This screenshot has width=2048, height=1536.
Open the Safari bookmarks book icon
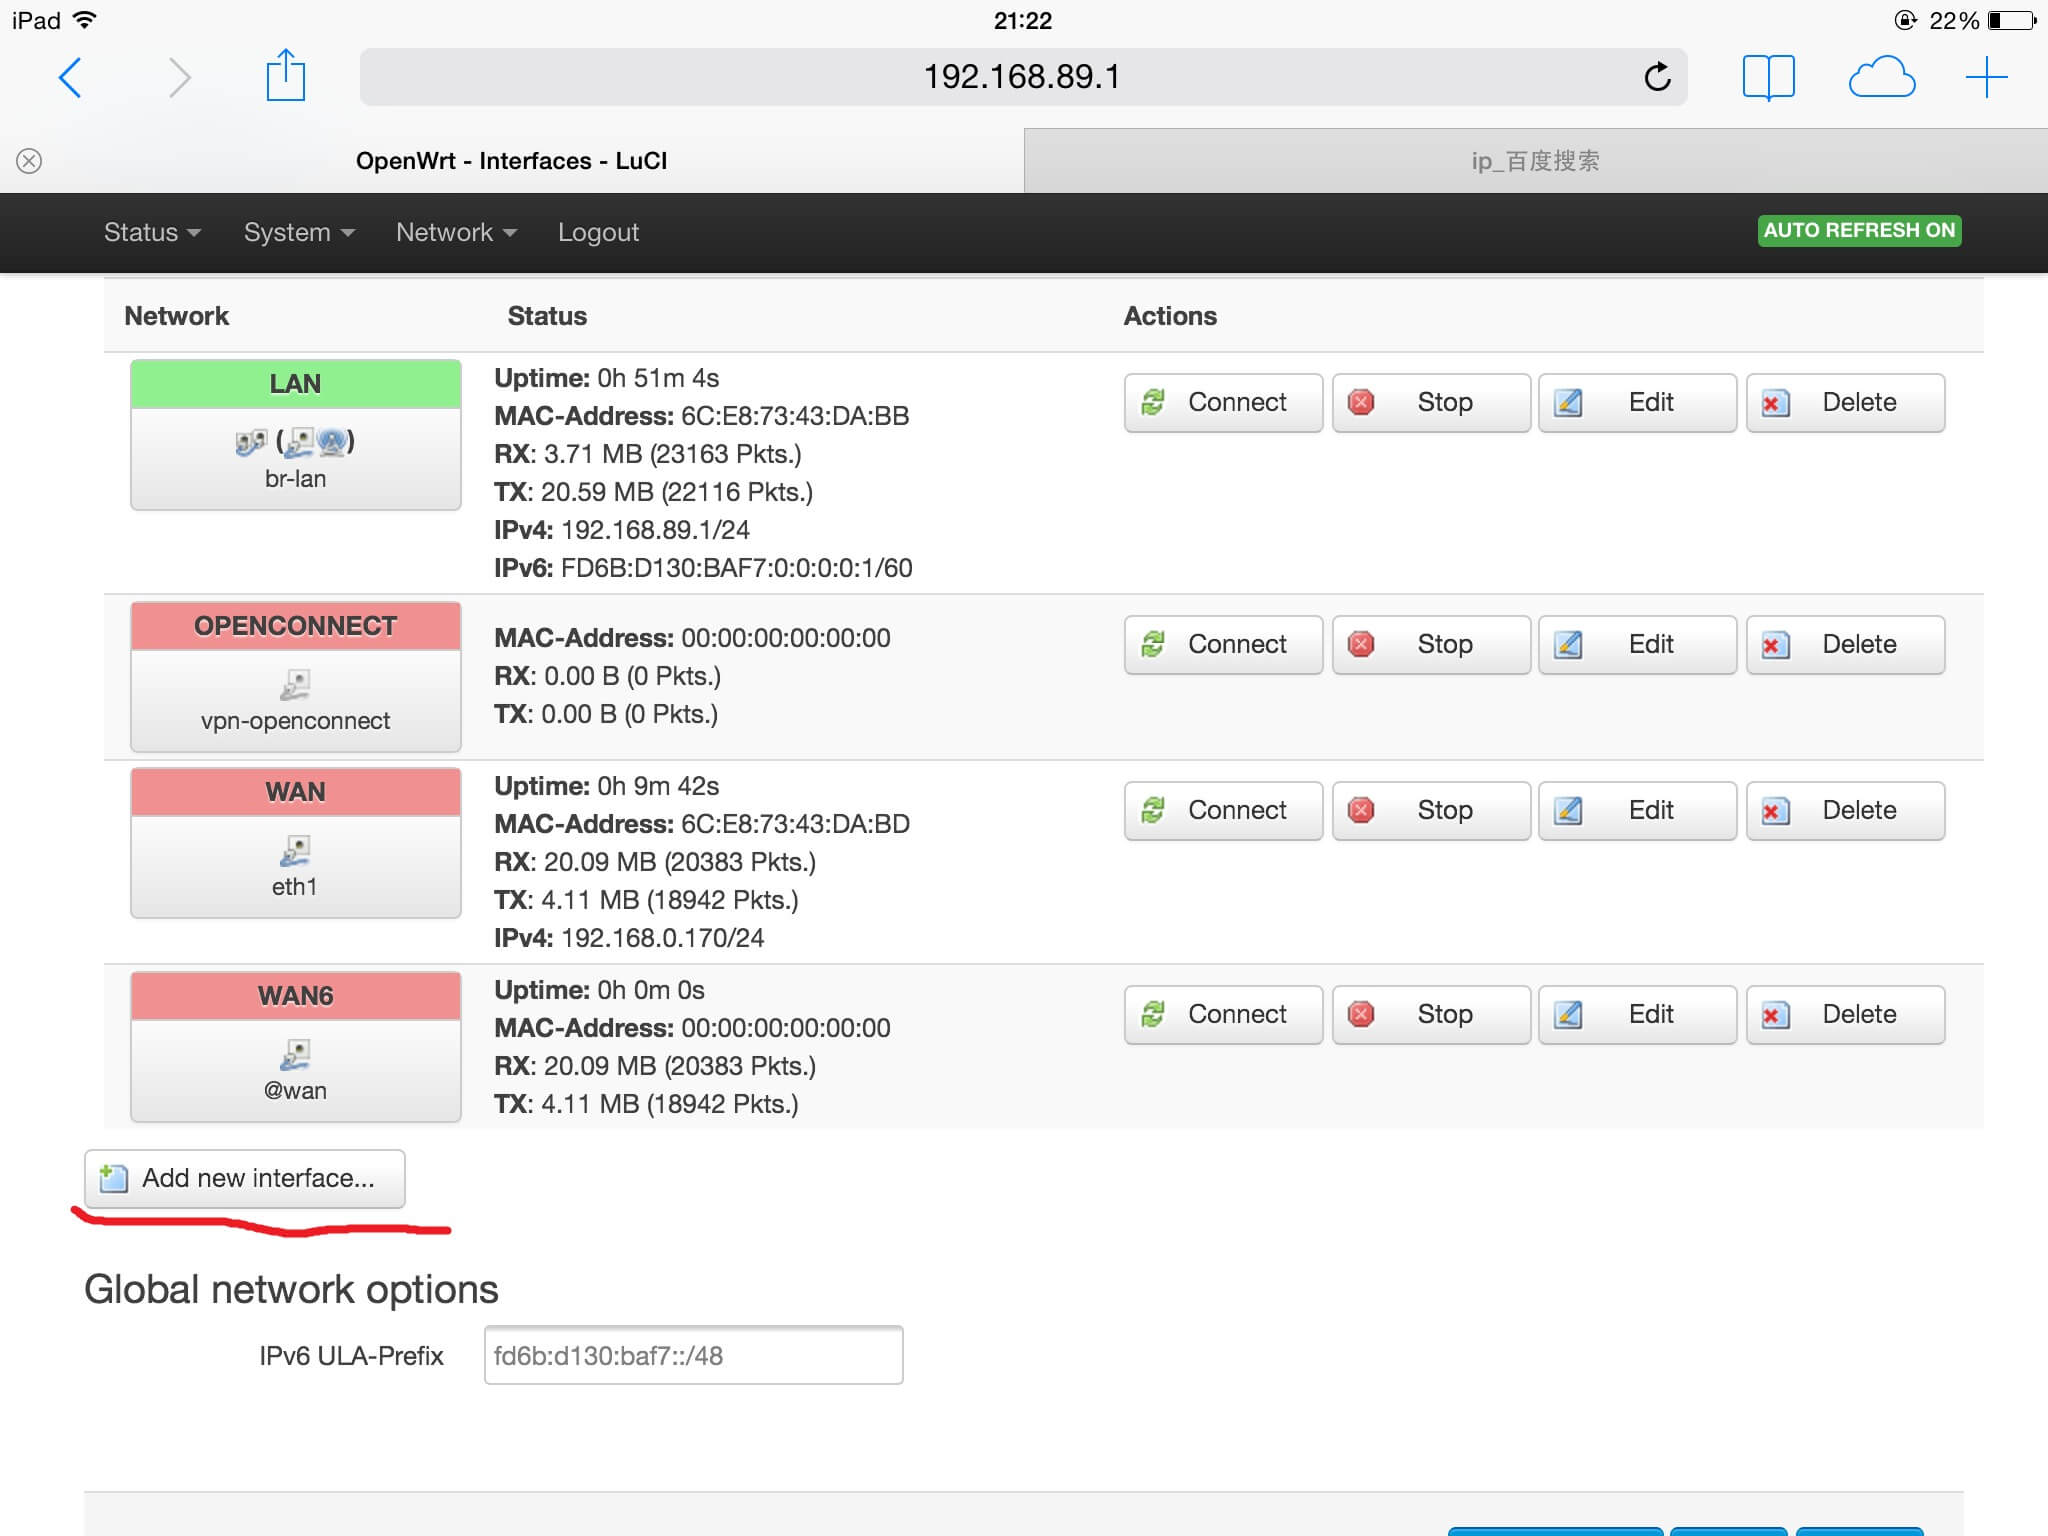1768,77
